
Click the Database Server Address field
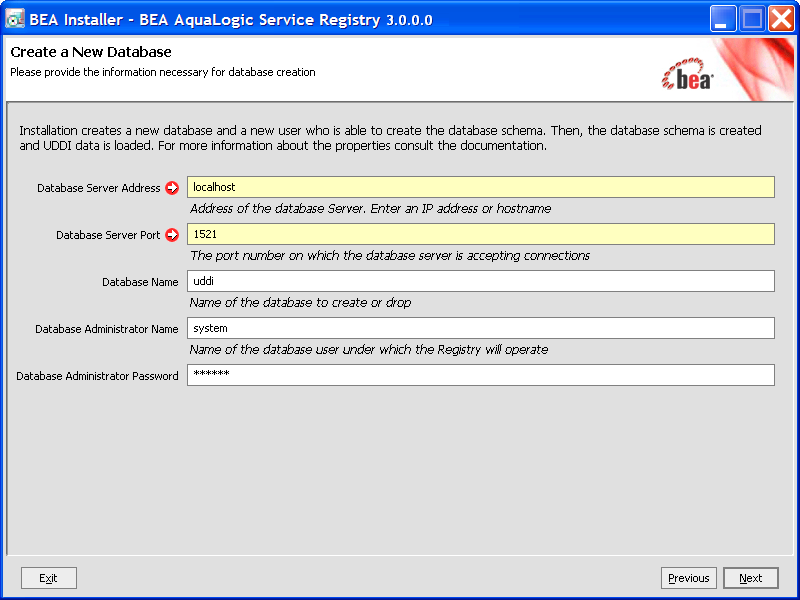click(x=481, y=187)
